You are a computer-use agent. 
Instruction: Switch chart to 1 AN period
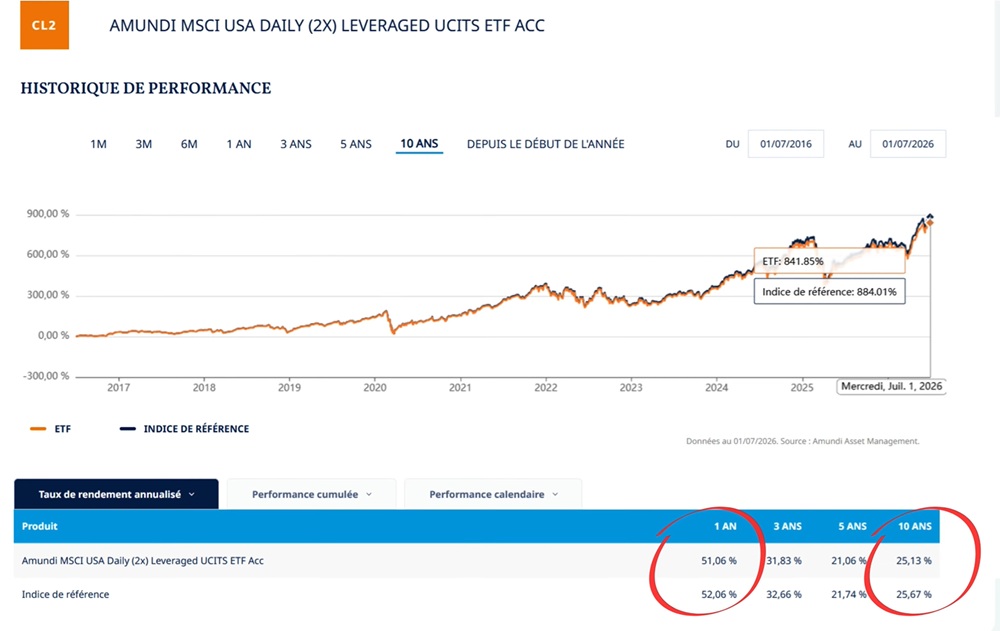point(239,144)
